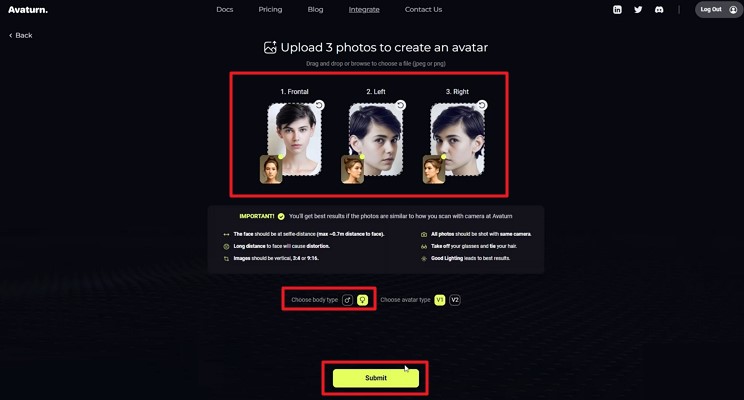
Task: Reset the Left photo with its reload icon
Action: 401,105
